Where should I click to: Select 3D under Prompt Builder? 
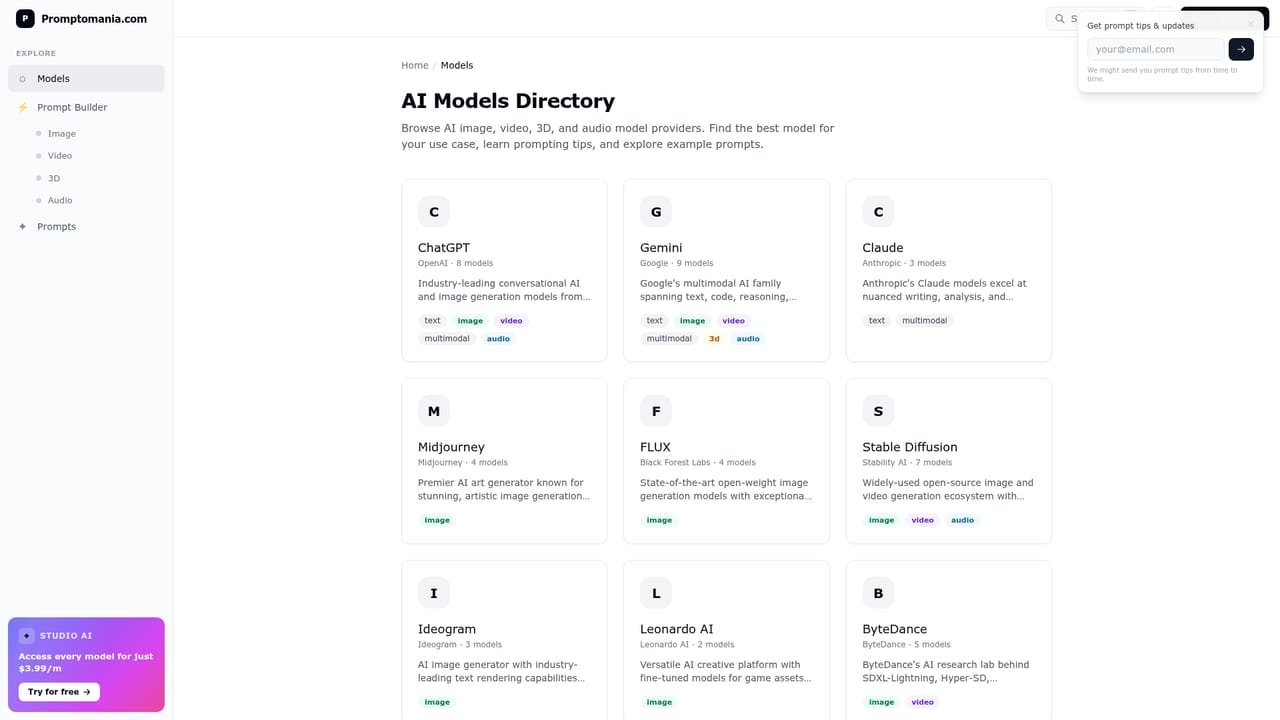[54, 178]
